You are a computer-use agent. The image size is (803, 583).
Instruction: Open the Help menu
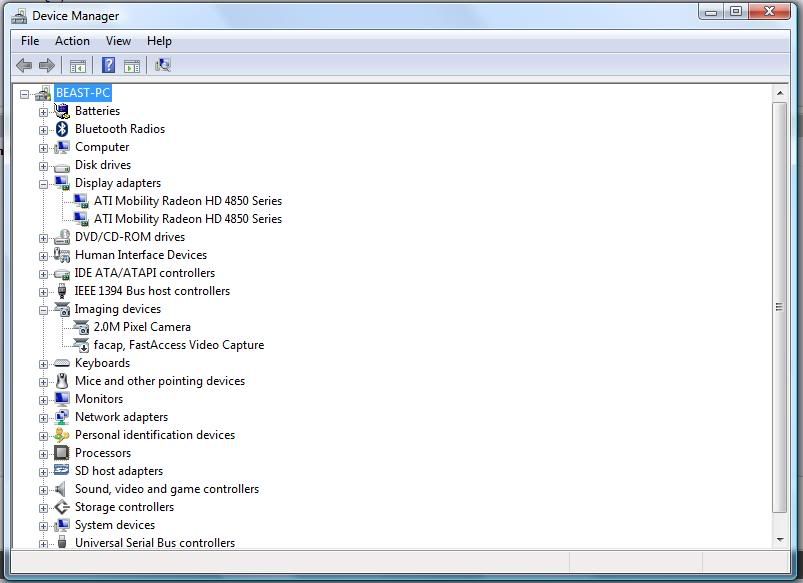pyautogui.click(x=159, y=41)
